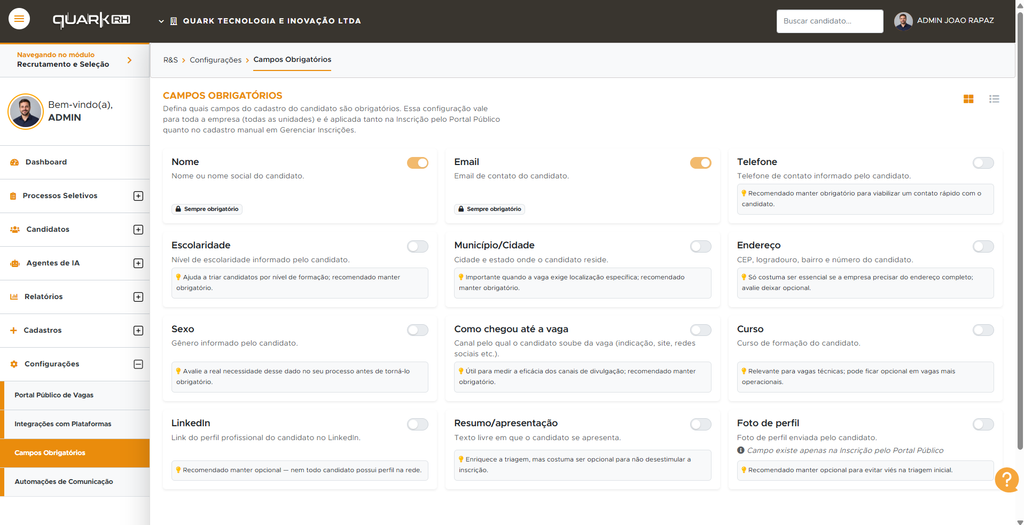Click the admin avatar in the top bar

(903, 21)
